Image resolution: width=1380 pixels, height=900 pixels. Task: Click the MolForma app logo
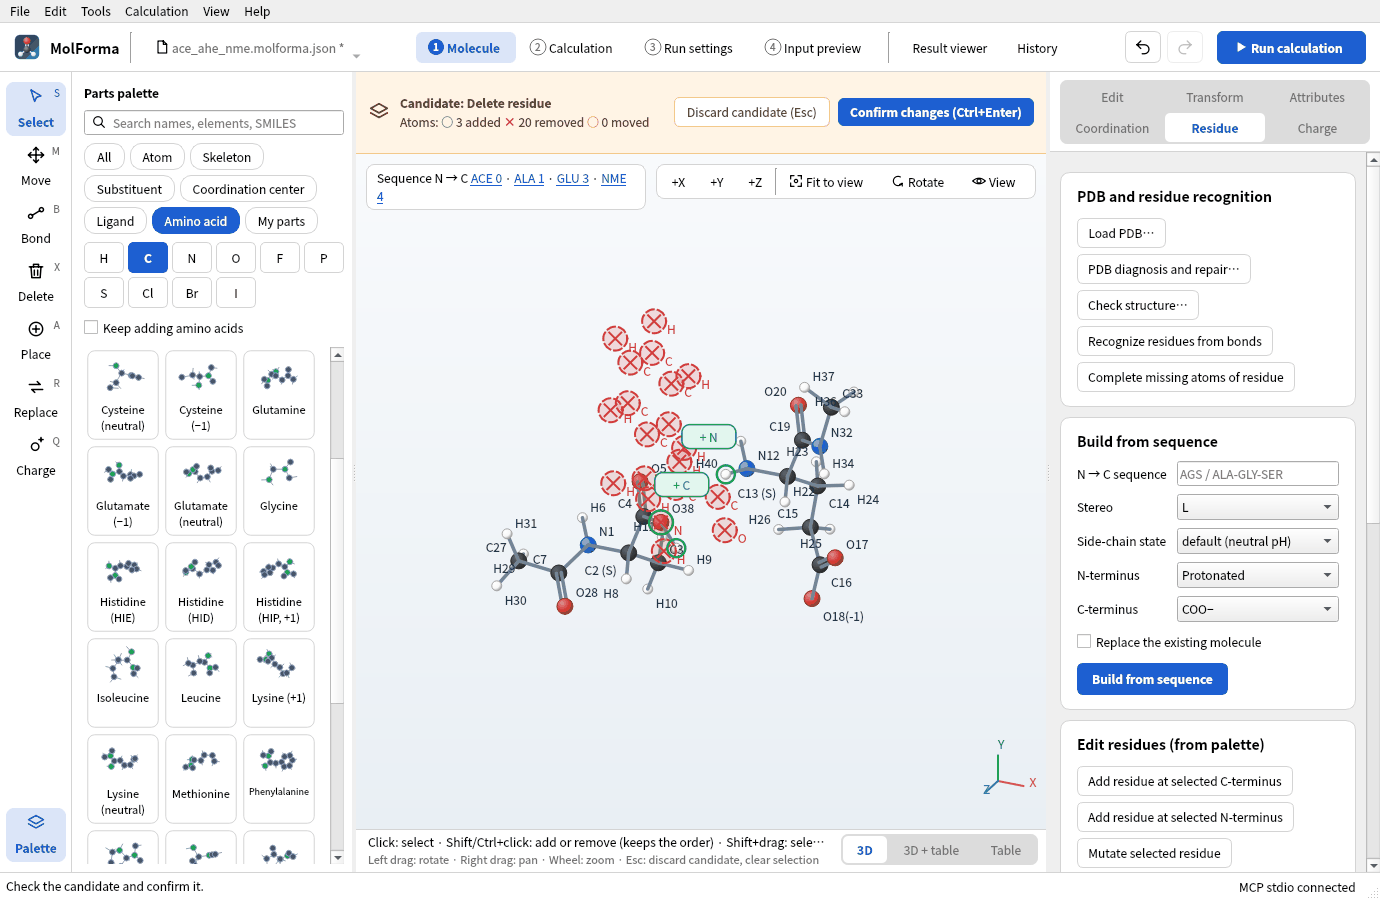tap(27, 47)
